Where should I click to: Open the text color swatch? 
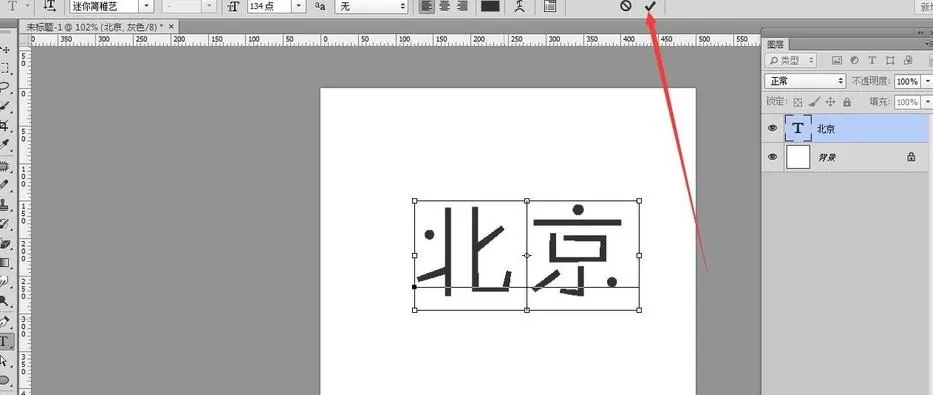pos(490,6)
